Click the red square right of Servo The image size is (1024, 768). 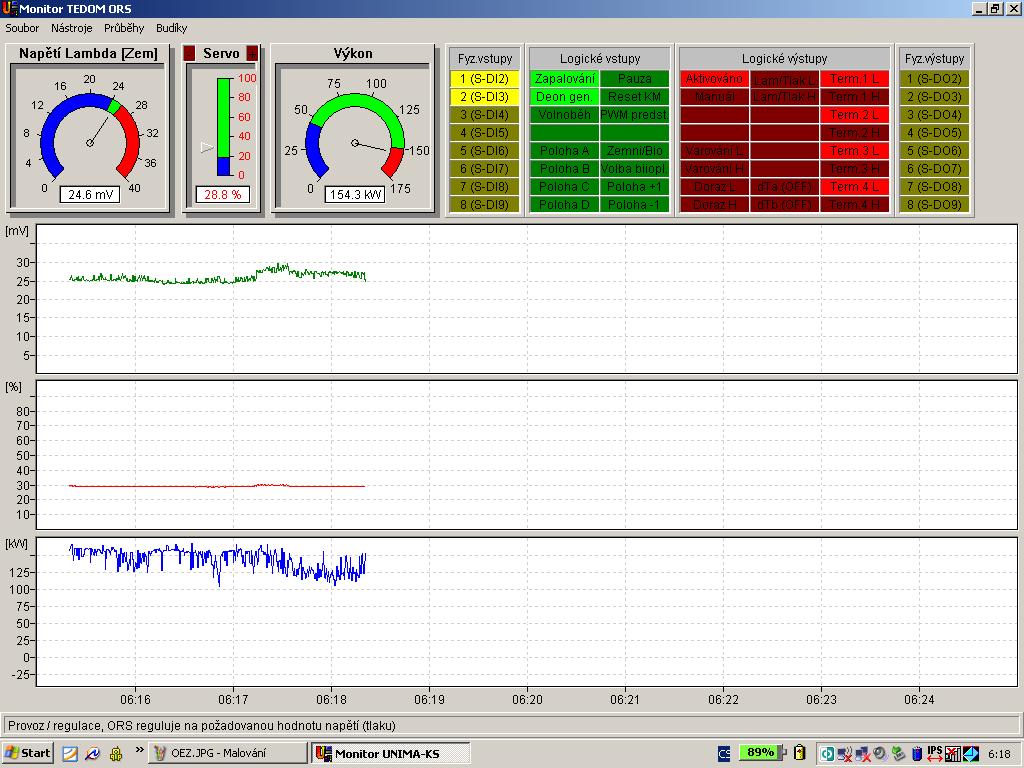252,53
